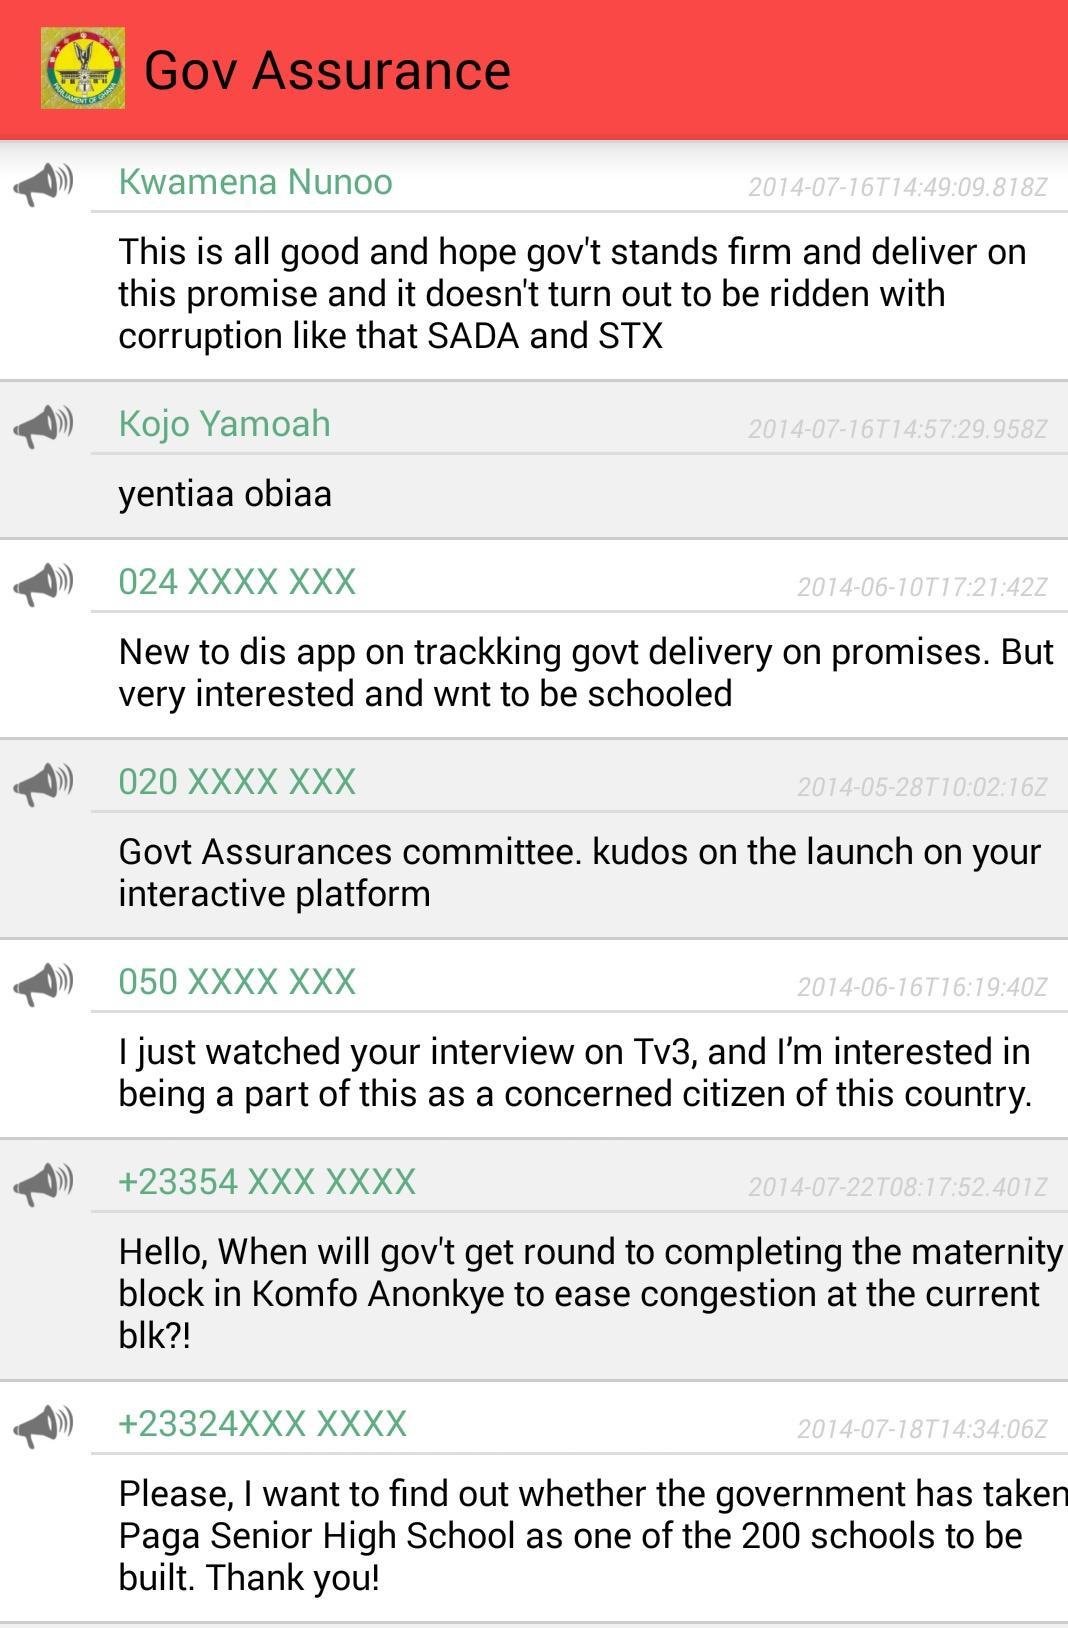Open the Gov Assurance title

pyautogui.click(x=327, y=71)
